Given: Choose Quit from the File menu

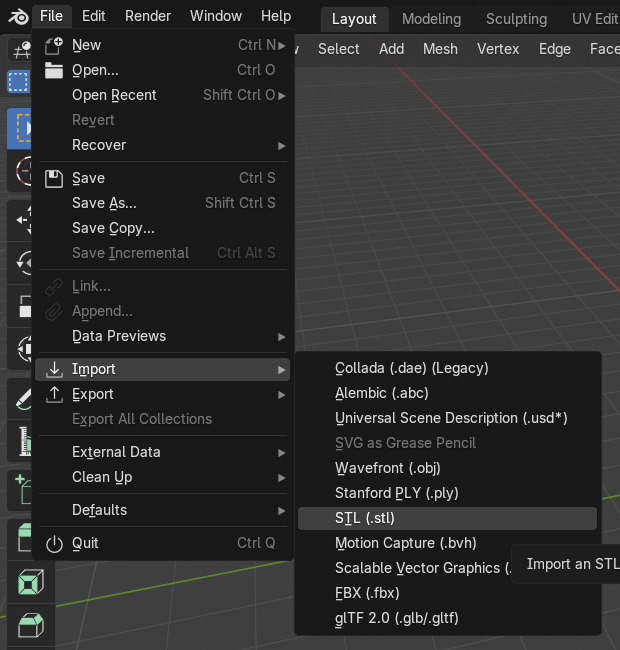Looking at the screenshot, I should 162,543.
